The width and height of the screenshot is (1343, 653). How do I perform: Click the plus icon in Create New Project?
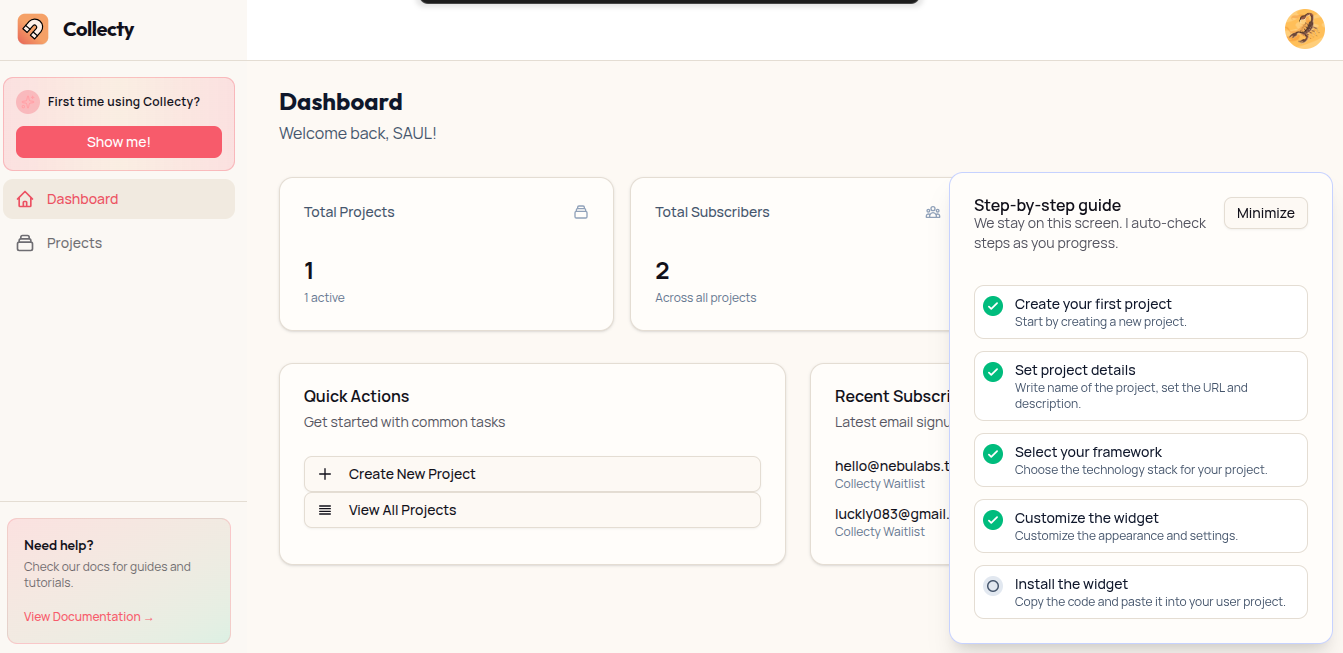point(325,473)
